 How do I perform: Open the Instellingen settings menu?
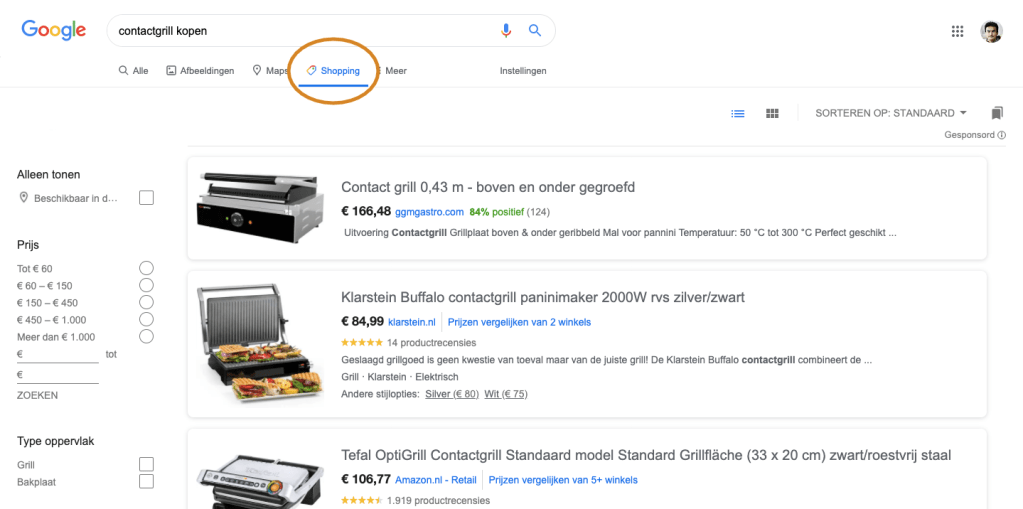coord(523,71)
